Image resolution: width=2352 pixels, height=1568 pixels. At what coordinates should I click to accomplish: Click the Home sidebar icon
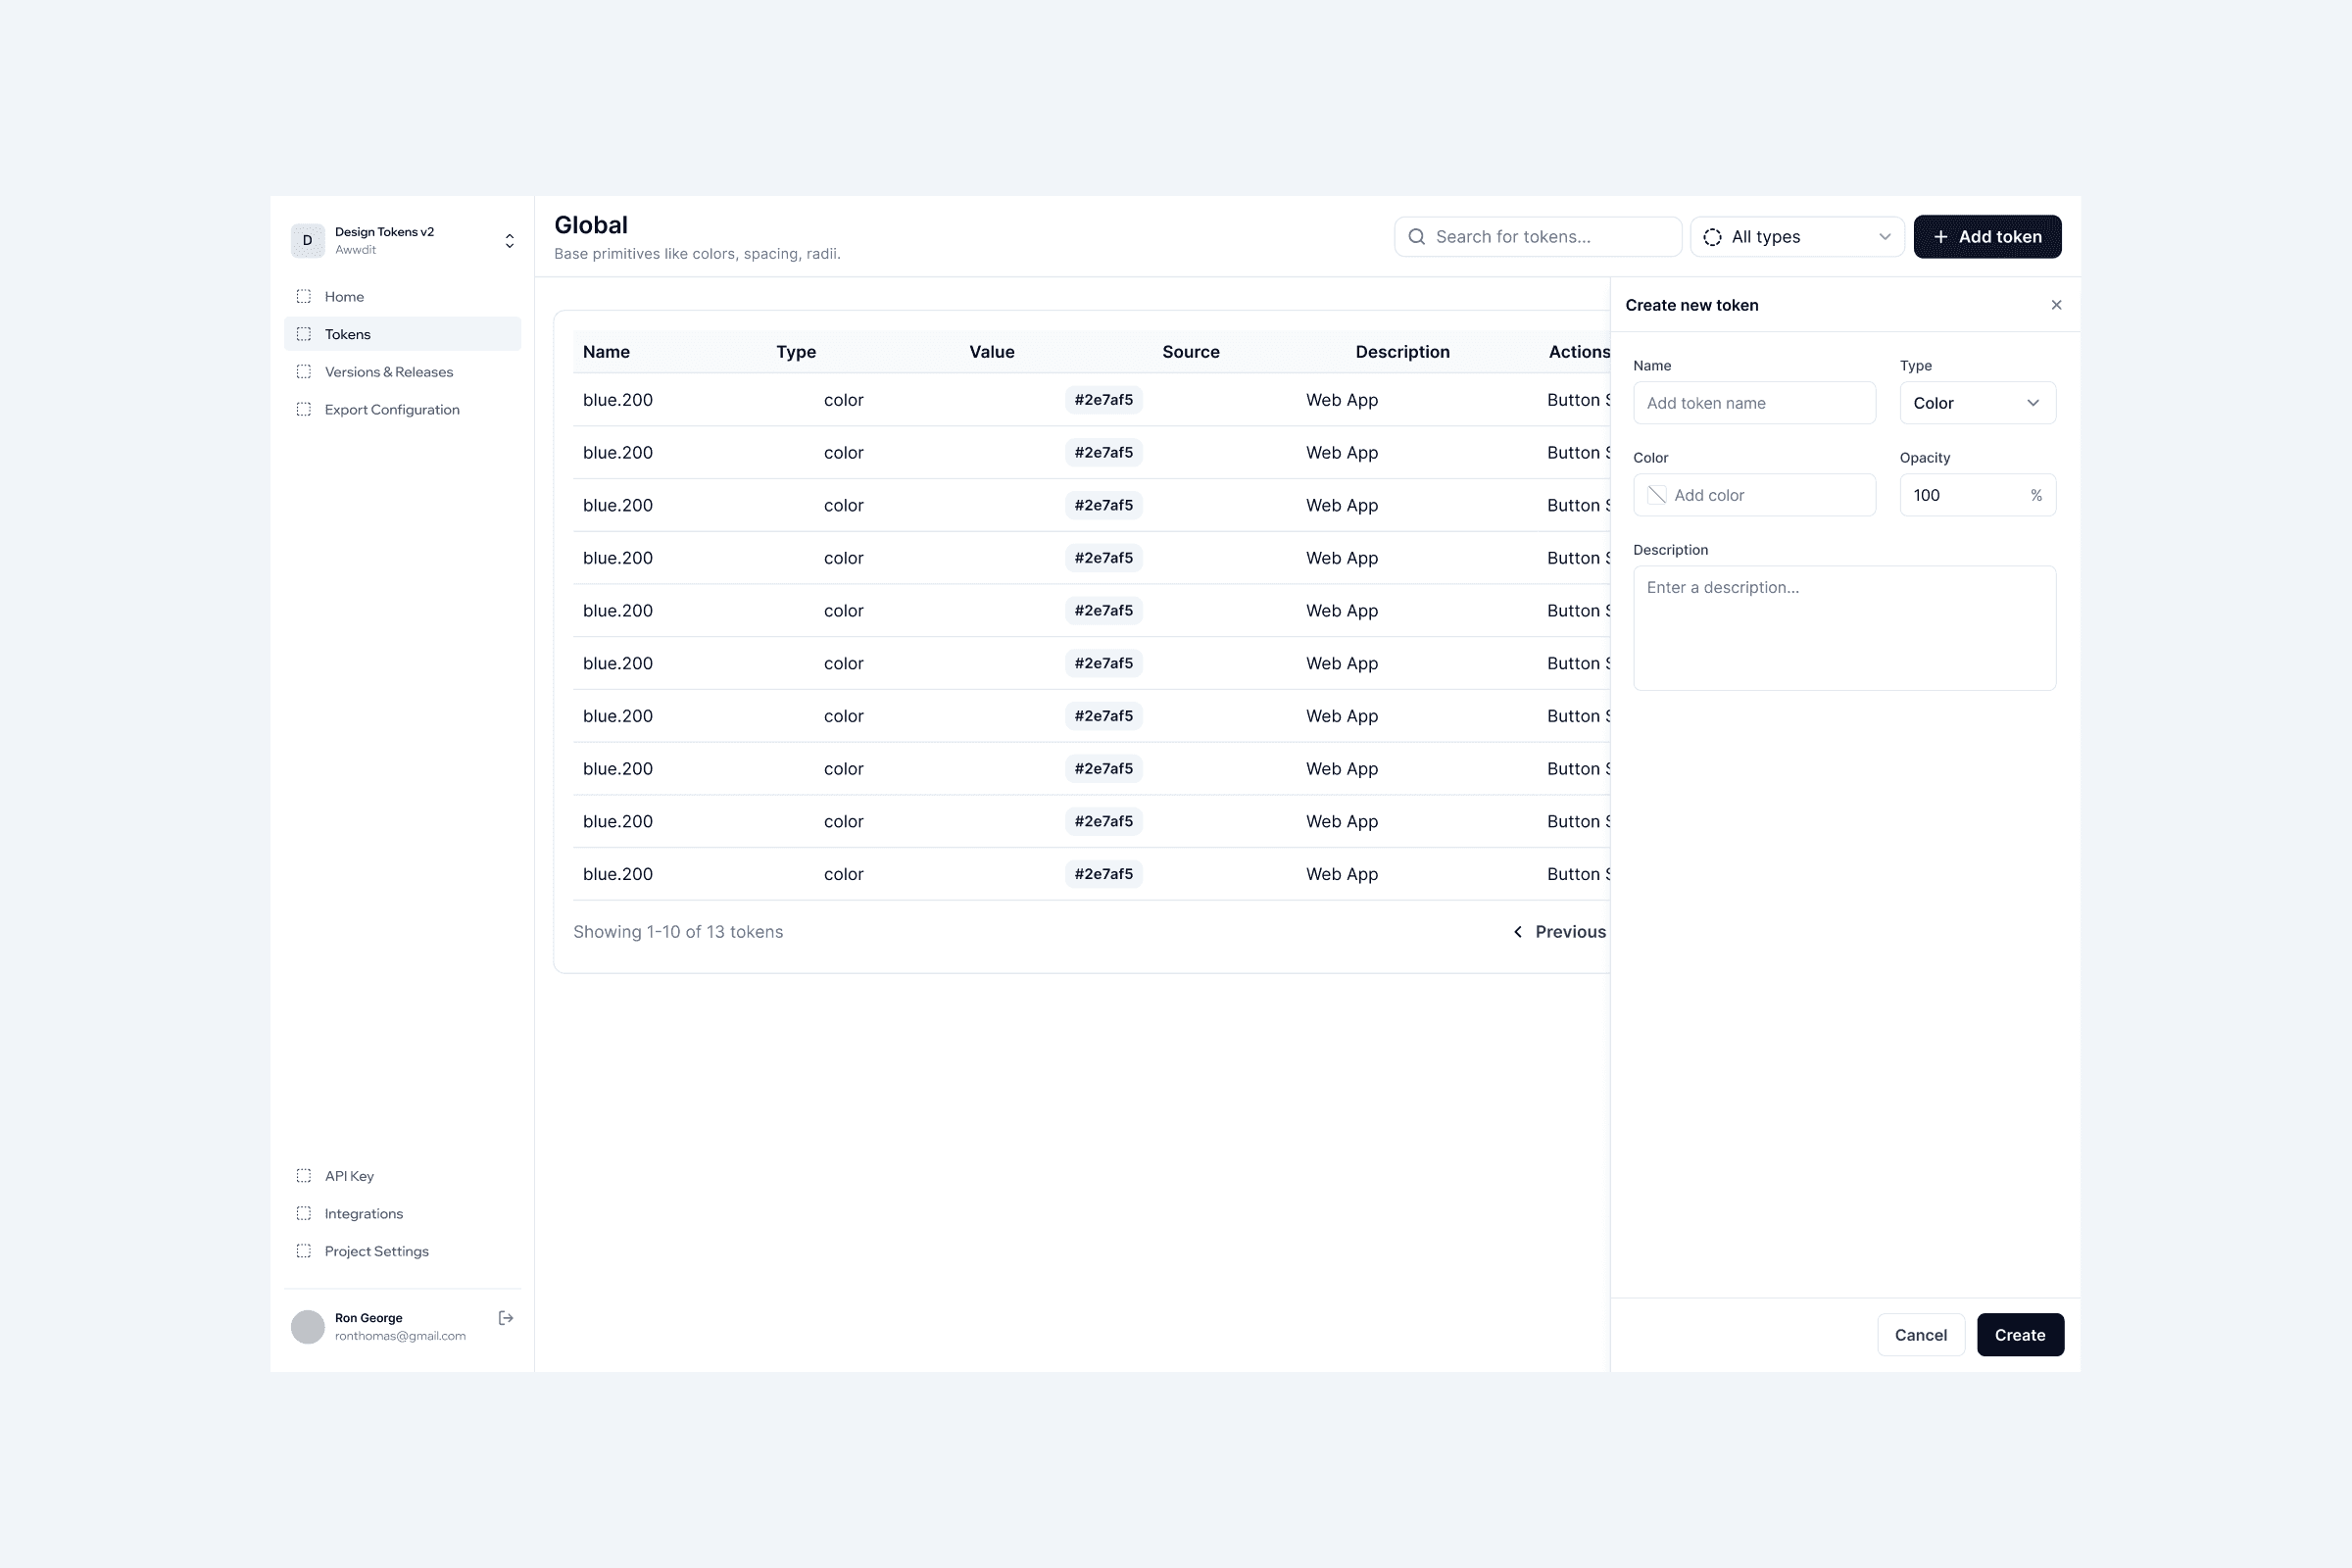pyautogui.click(x=304, y=297)
